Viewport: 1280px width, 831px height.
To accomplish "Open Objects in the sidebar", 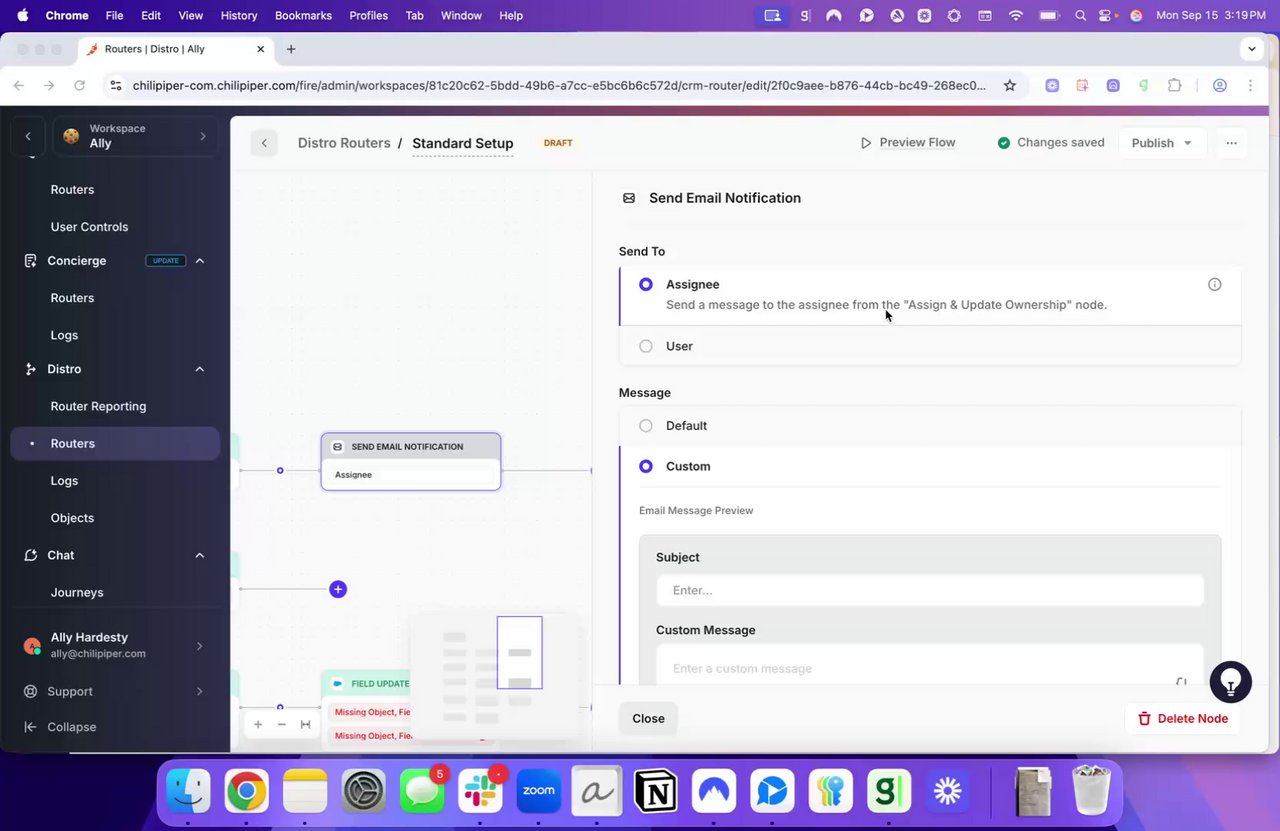I will point(72,518).
